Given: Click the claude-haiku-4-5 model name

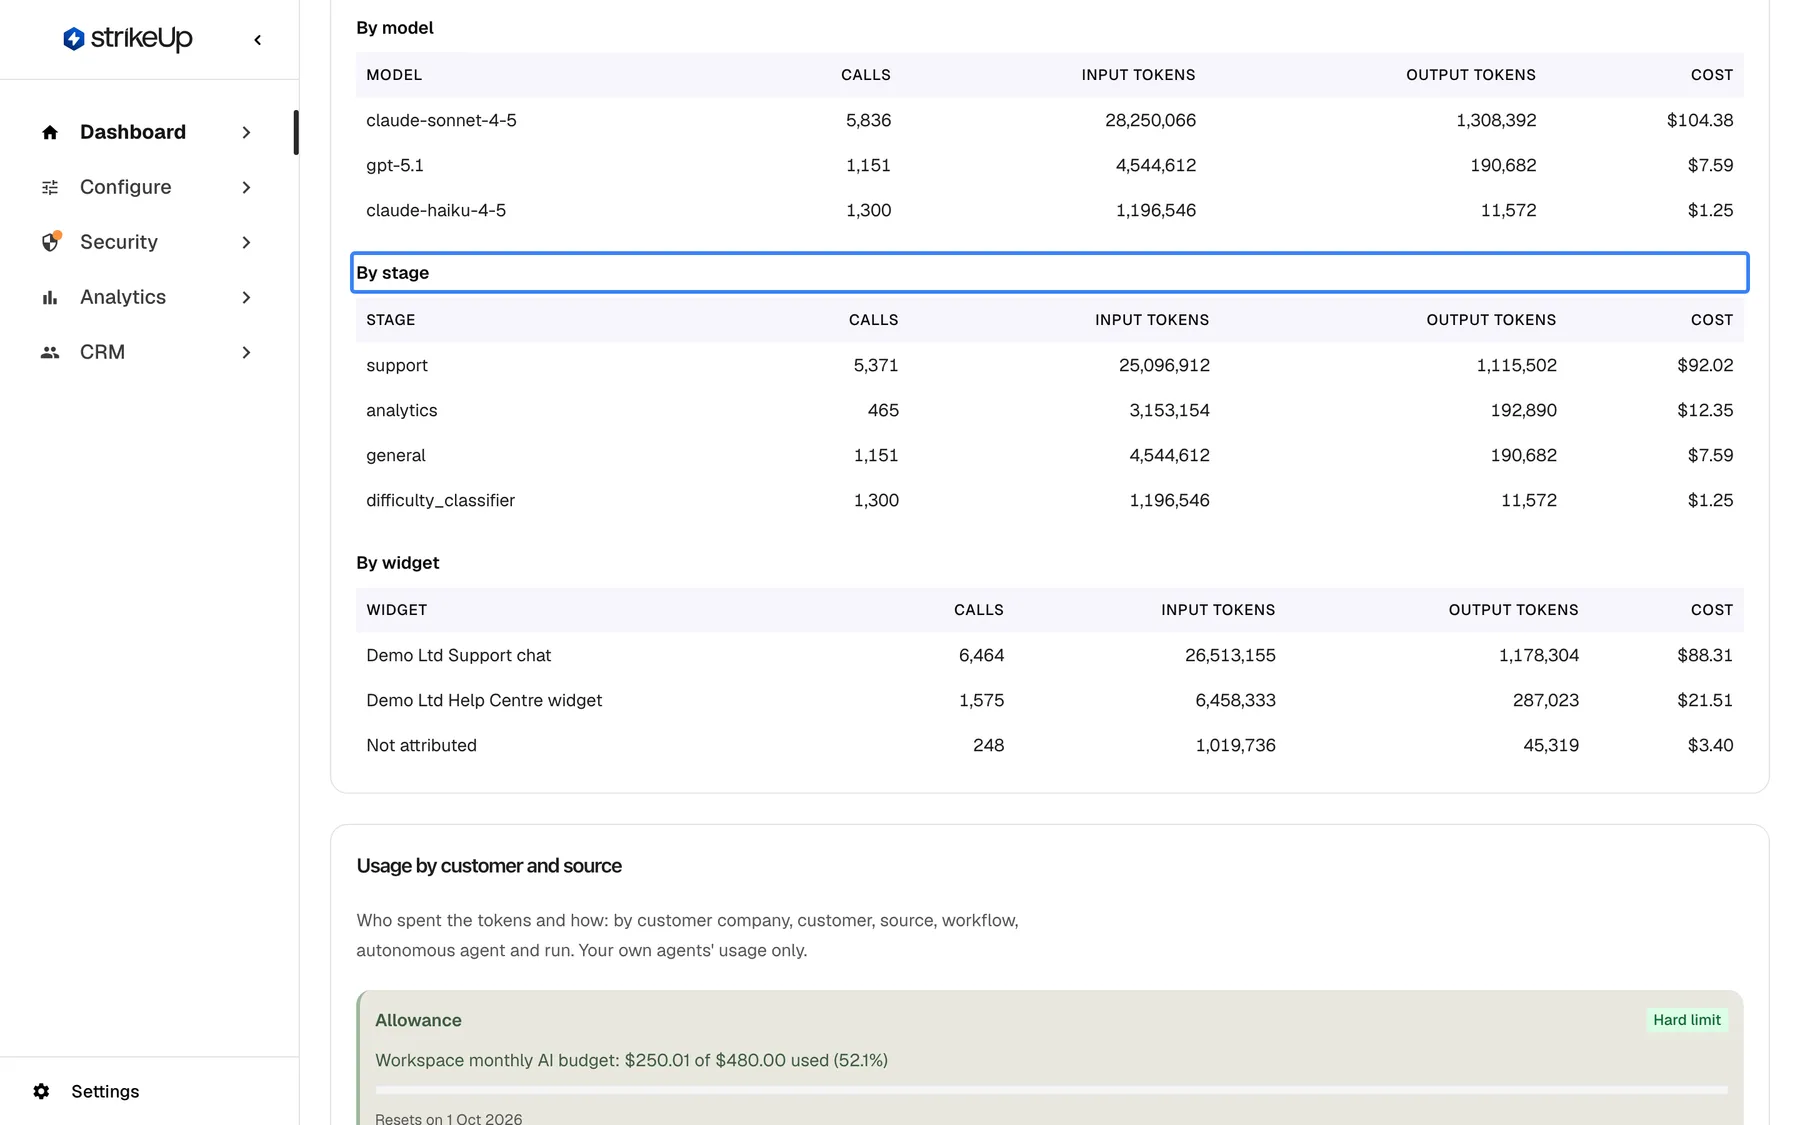Looking at the screenshot, I should pos(436,210).
